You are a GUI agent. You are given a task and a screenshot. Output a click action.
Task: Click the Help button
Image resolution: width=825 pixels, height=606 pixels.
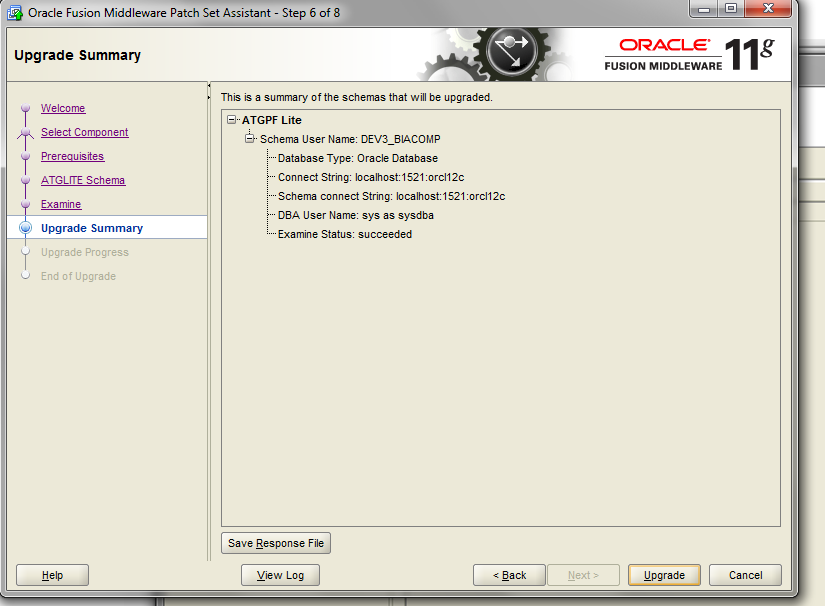click(53, 575)
